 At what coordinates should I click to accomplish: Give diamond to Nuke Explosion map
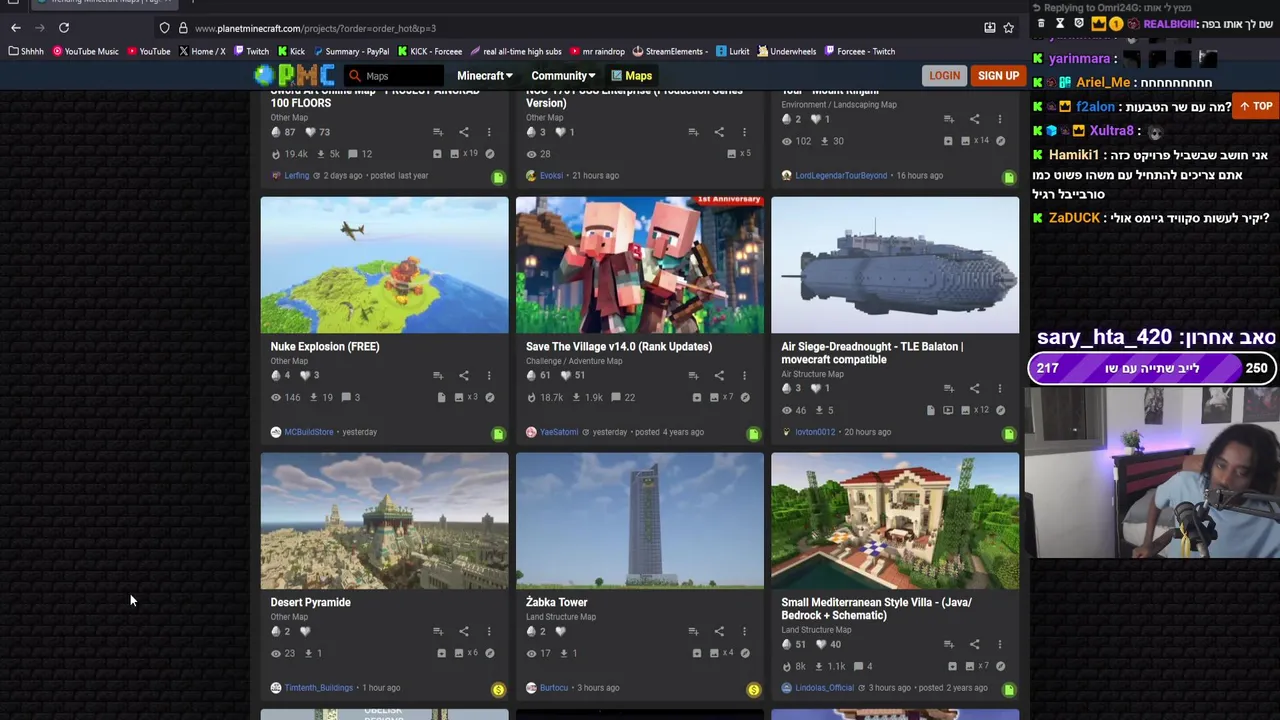point(276,375)
